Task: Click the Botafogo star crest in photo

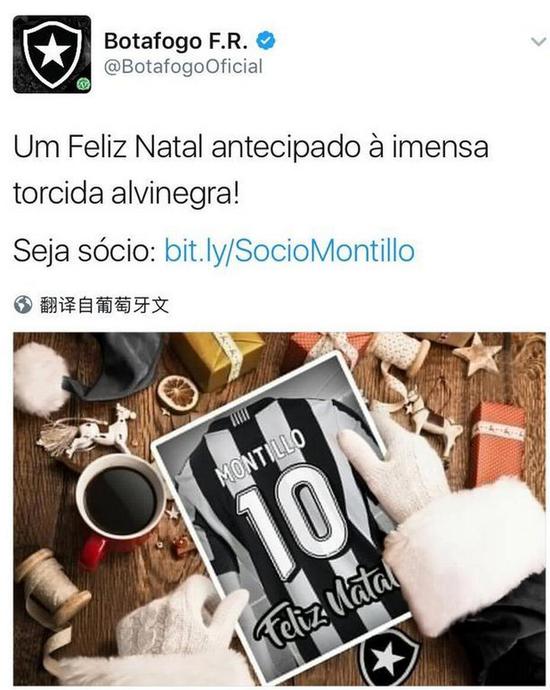Action: pyautogui.click(x=387, y=657)
